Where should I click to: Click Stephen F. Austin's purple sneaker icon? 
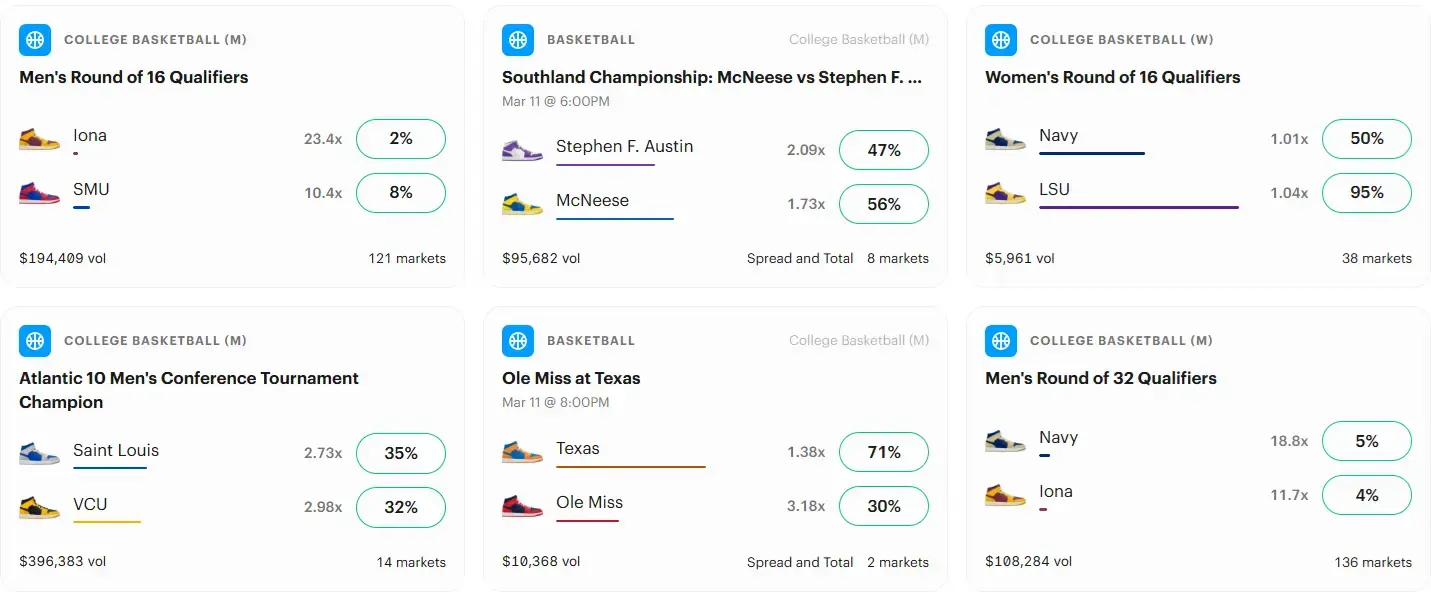521,150
